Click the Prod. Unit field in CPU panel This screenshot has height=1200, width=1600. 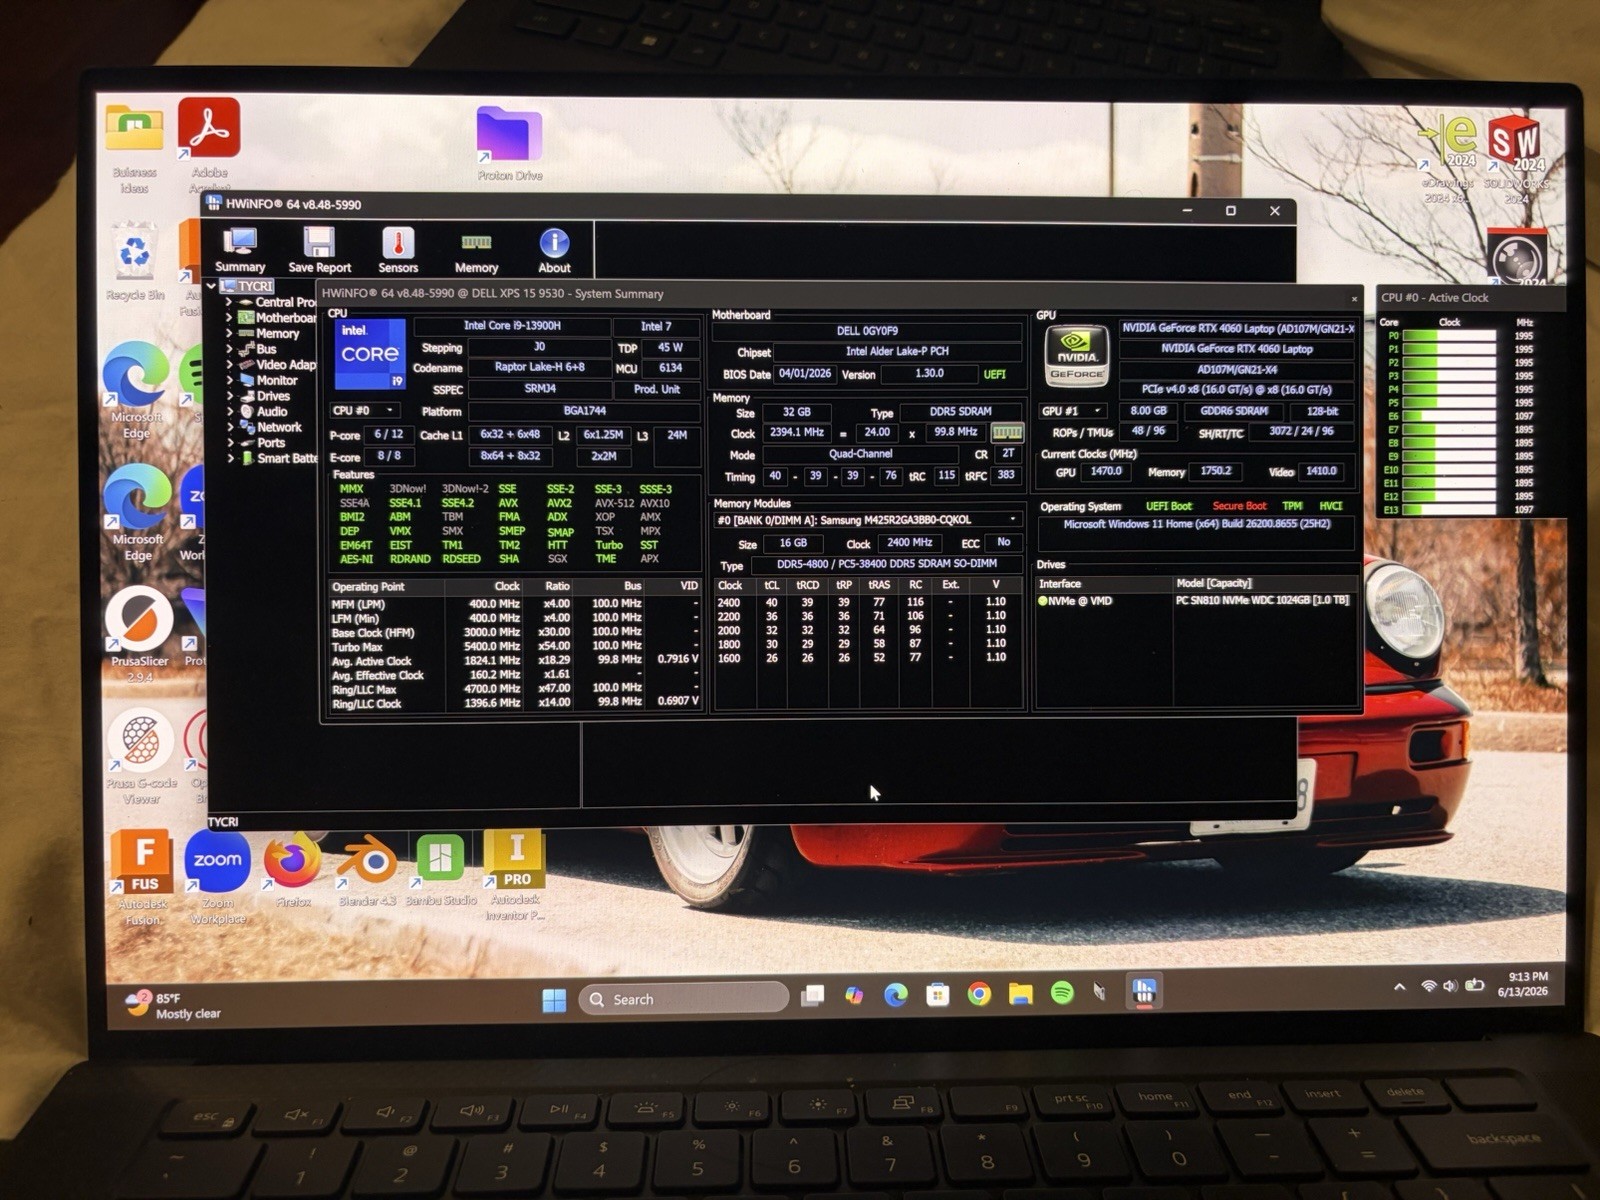tap(656, 389)
